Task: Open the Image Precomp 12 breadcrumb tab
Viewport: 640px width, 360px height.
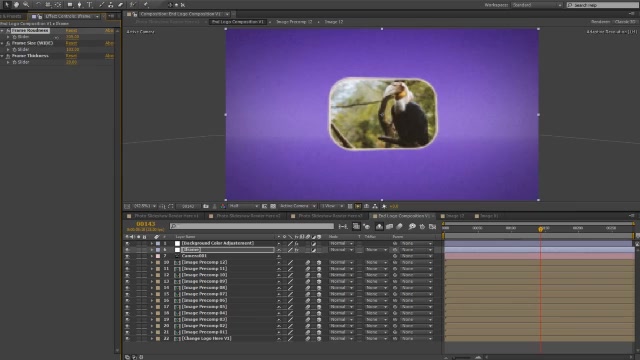Action: [x=294, y=22]
